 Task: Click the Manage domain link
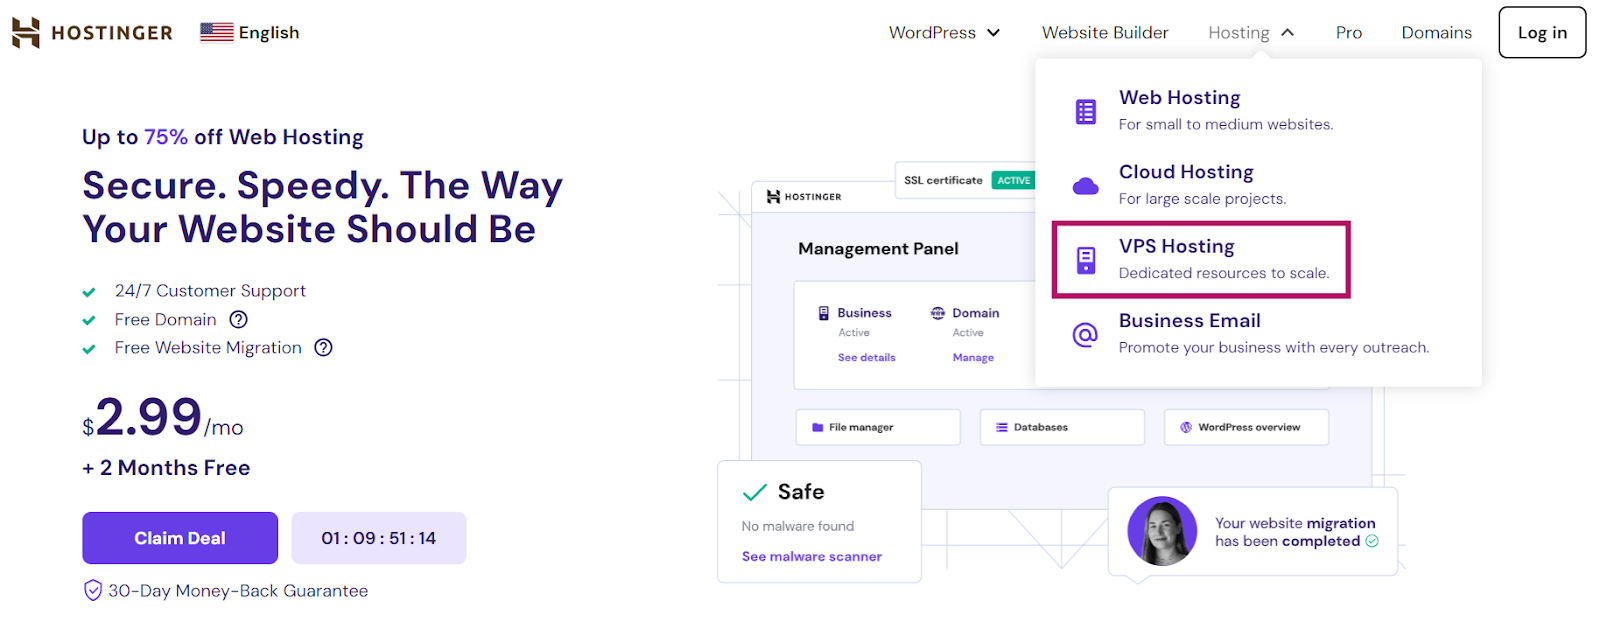click(973, 358)
